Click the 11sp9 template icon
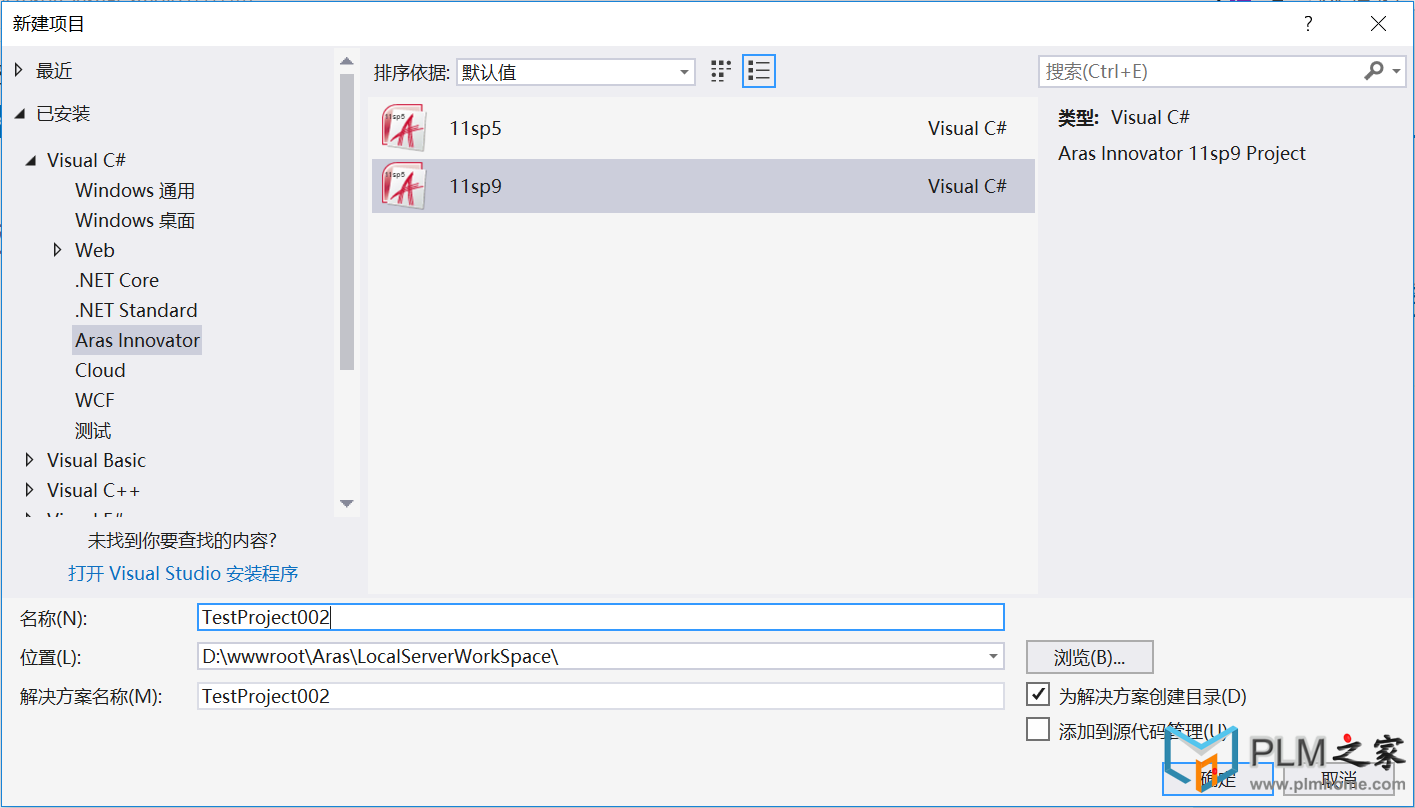The width and height of the screenshot is (1415, 808). [403, 186]
